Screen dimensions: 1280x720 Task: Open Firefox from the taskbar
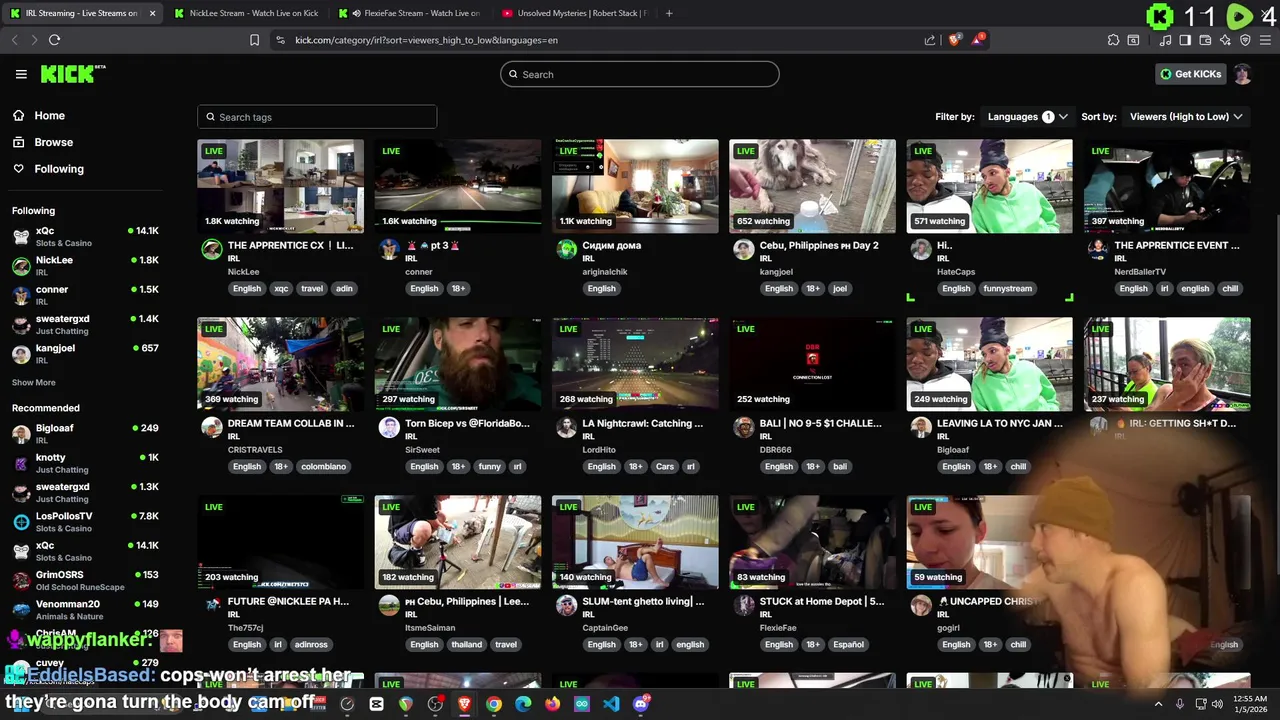[553, 704]
